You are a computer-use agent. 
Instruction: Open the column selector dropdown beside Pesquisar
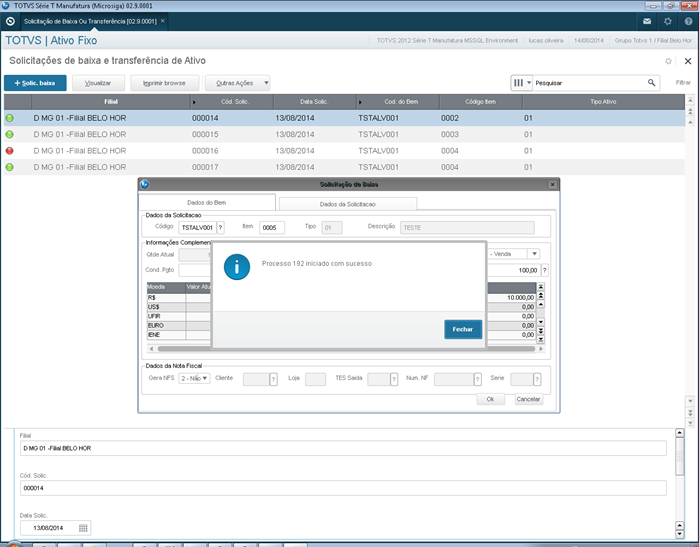click(522, 82)
